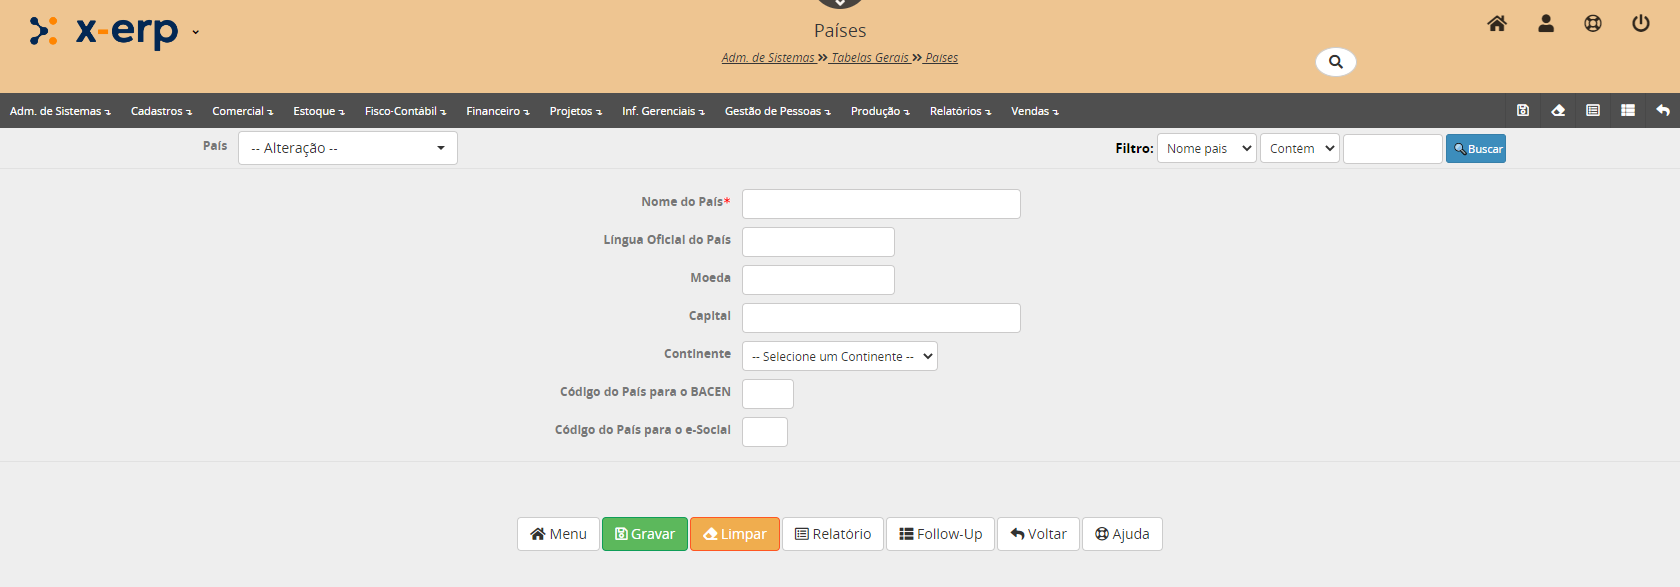Viewport: 1680px width, 587px height.
Task: Open the Financeiro menu
Action: pyautogui.click(x=497, y=111)
